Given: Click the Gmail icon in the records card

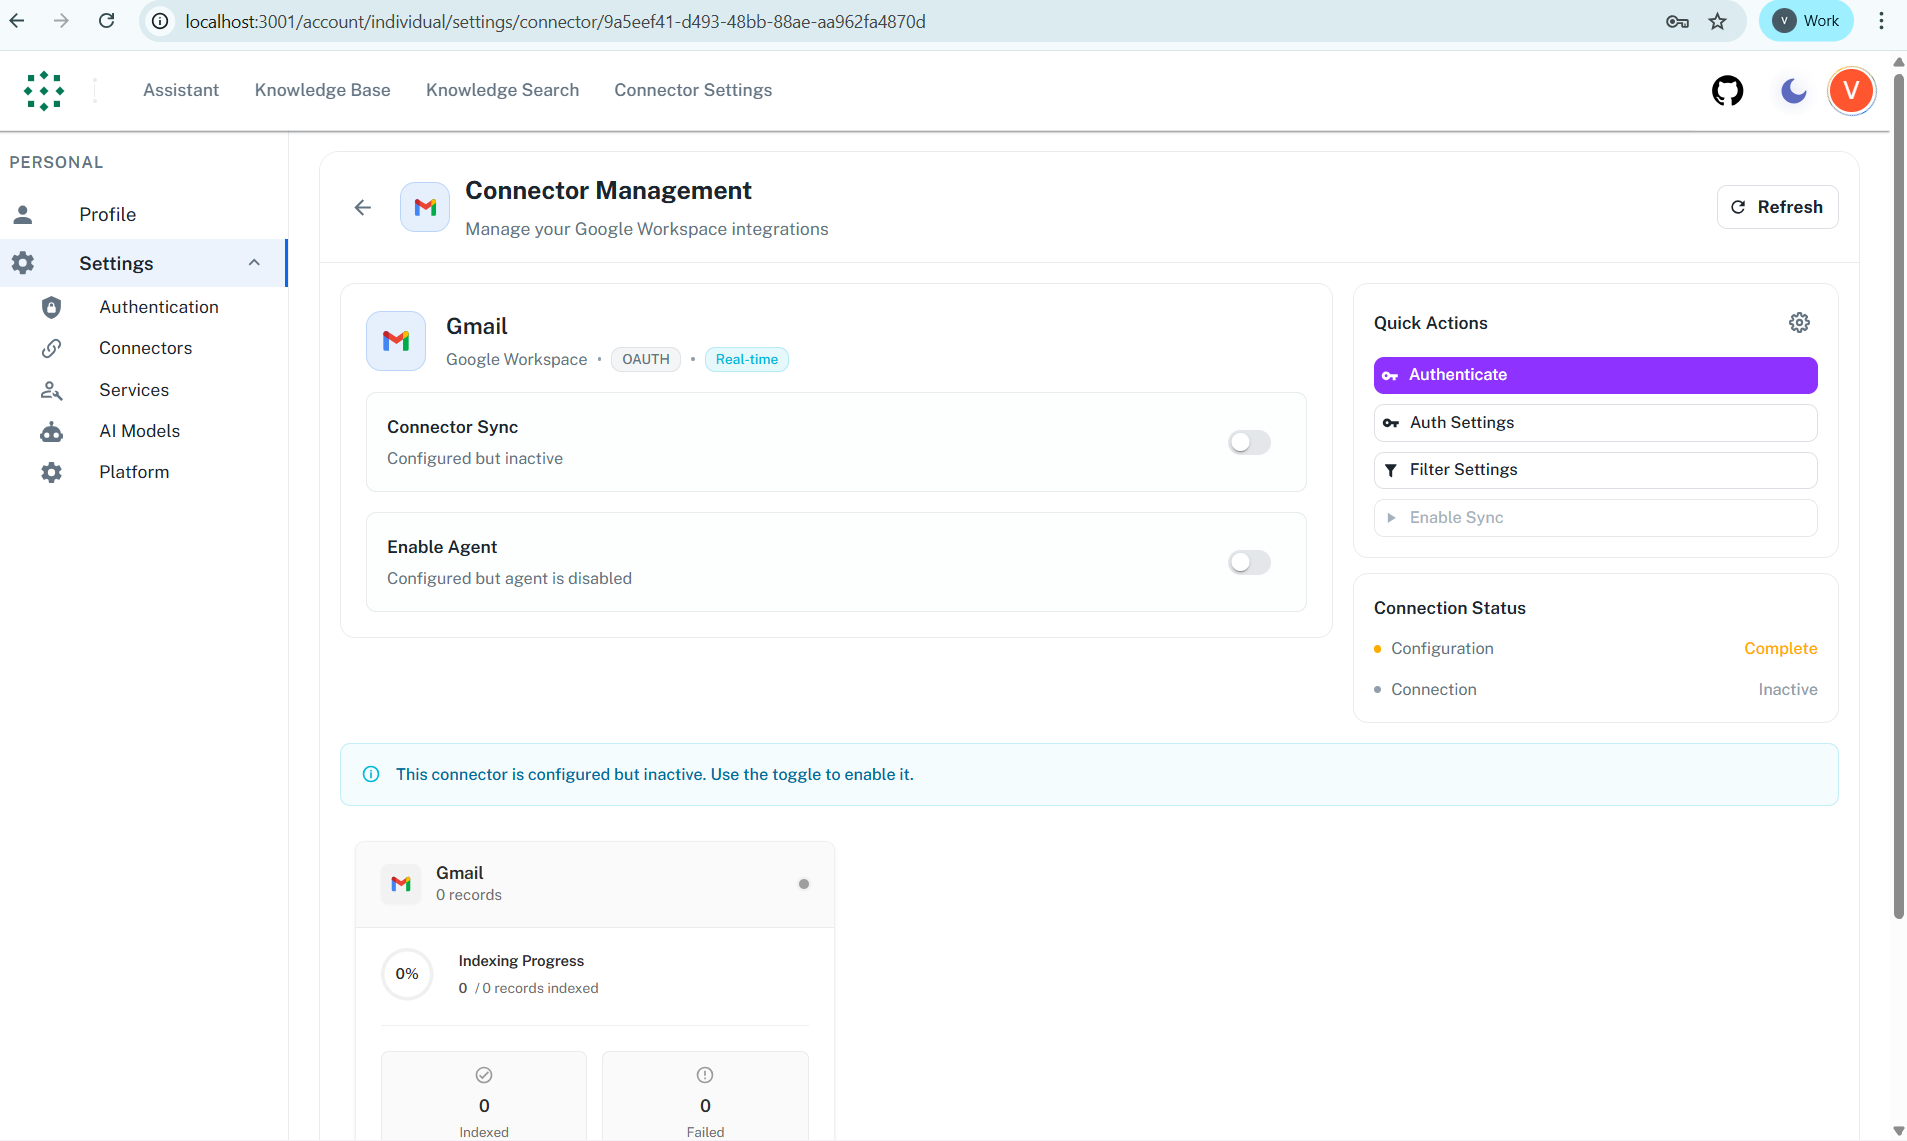Looking at the screenshot, I should [x=401, y=884].
